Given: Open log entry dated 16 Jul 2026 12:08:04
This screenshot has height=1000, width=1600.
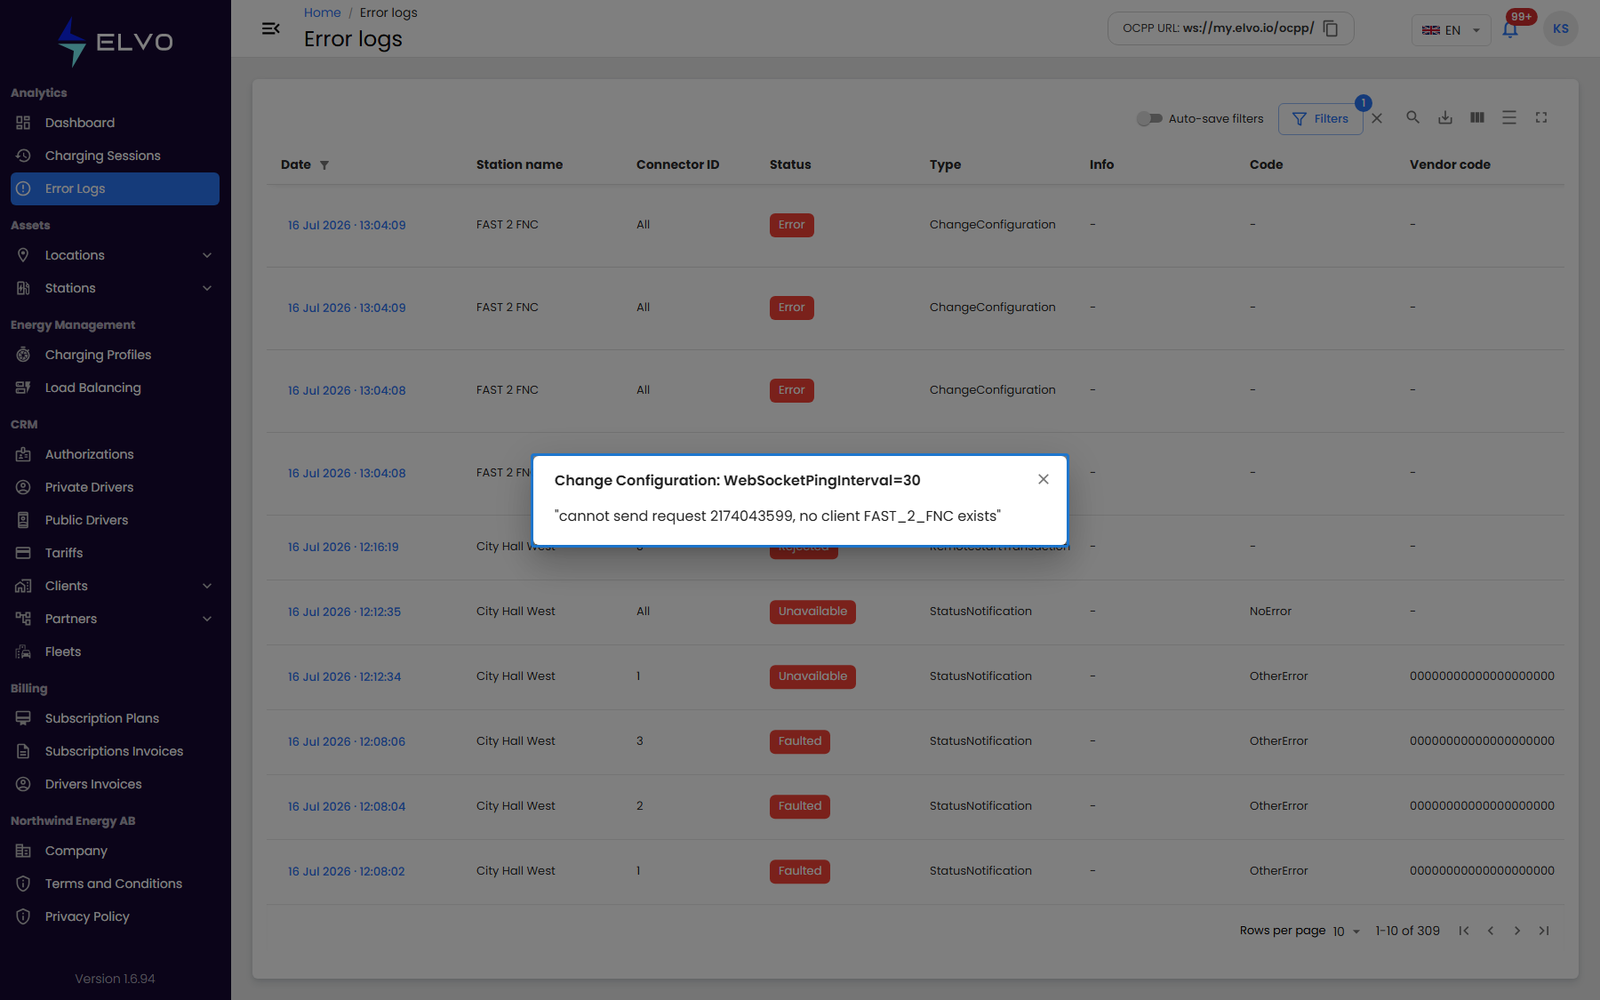Looking at the screenshot, I should point(346,807).
